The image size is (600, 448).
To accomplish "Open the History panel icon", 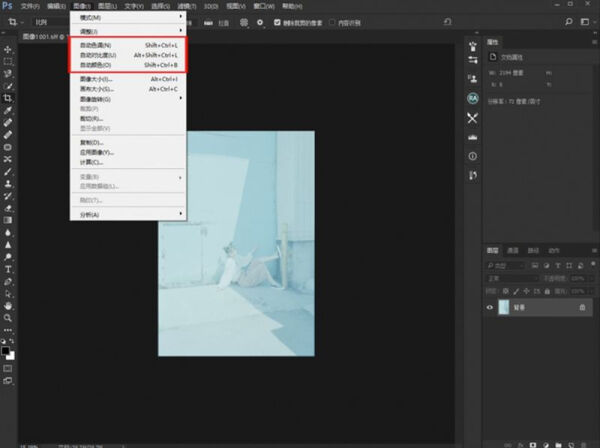I will coord(473,175).
